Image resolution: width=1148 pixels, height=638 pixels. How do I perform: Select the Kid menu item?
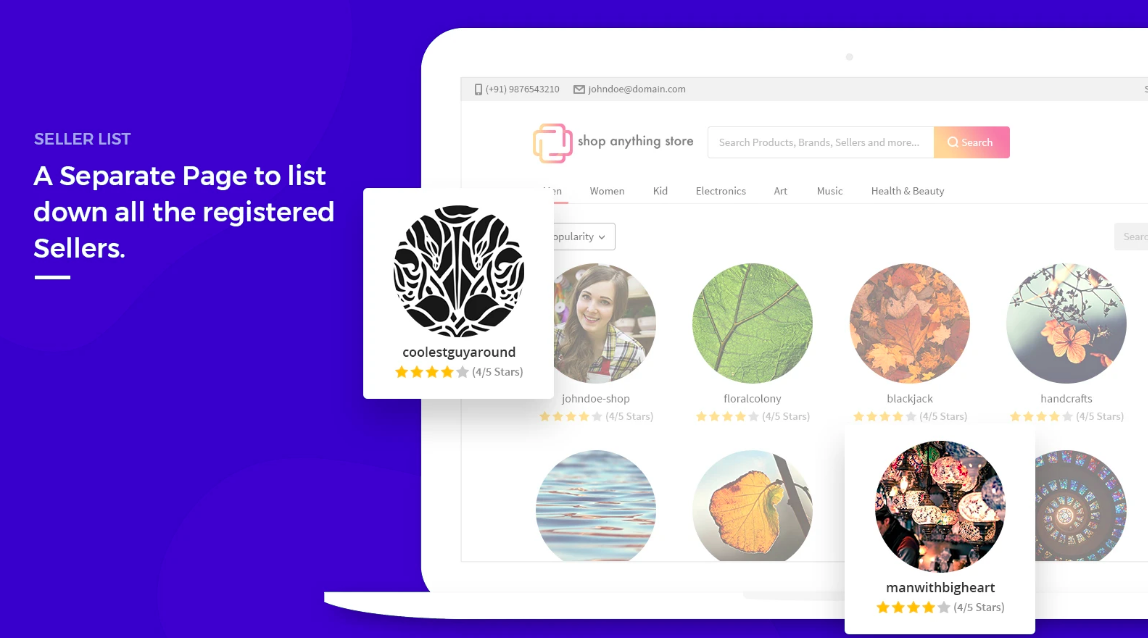click(660, 191)
